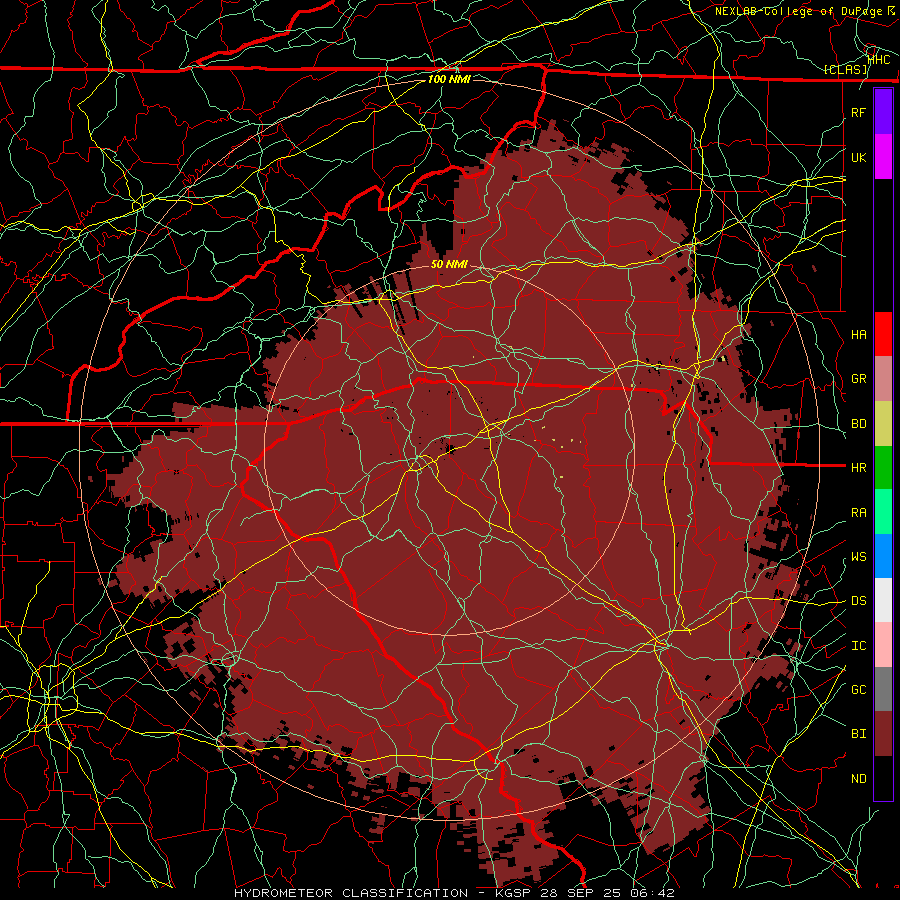Click the BI dark red legend swatch
Viewport: 900px width, 900px height.
[883, 734]
